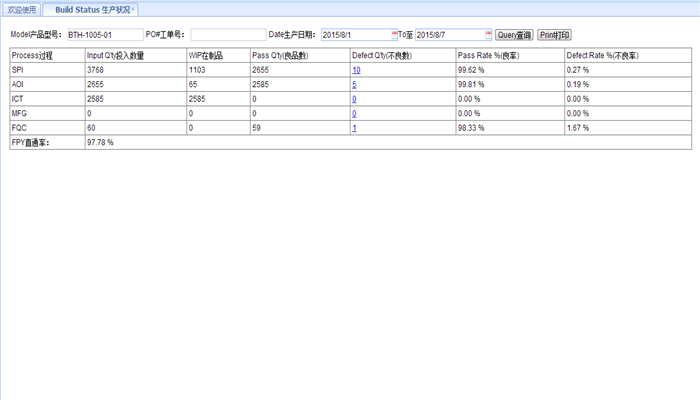Click AOI pass rate 99.81 %
Screen dimensions: 700x400
coord(471,84)
